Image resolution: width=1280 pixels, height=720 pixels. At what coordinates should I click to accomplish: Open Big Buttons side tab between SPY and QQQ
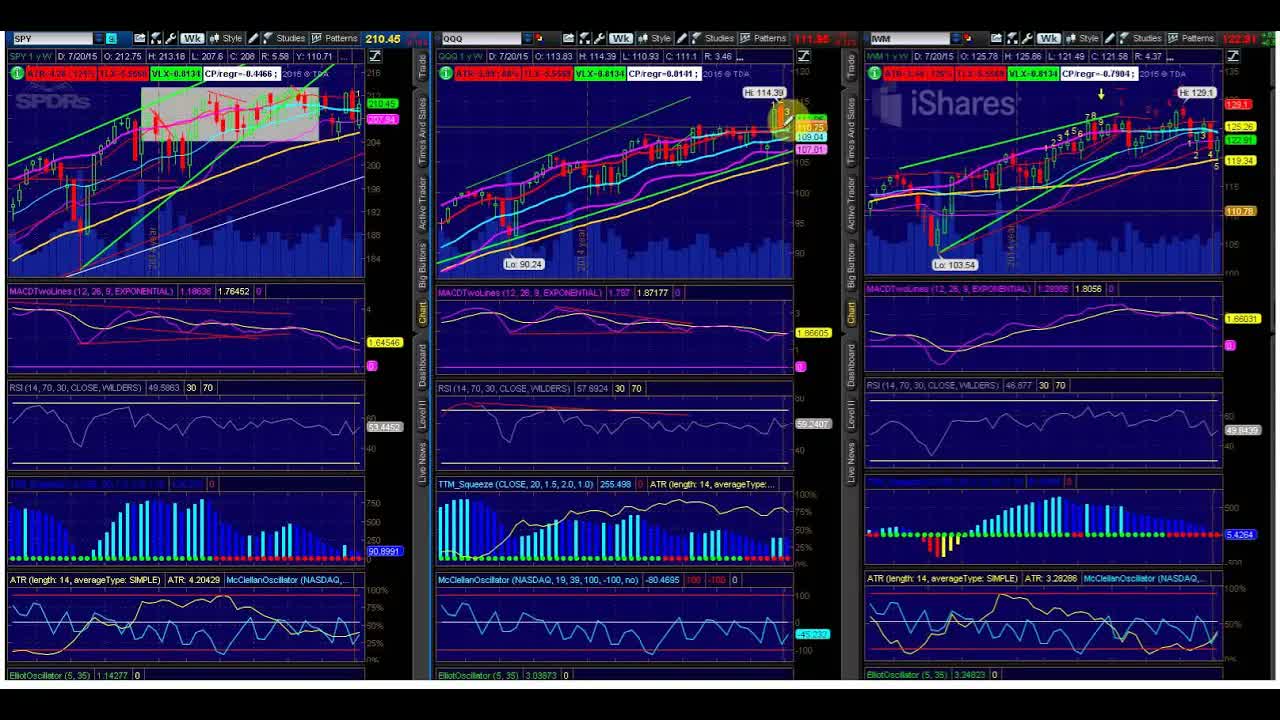[x=422, y=265]
